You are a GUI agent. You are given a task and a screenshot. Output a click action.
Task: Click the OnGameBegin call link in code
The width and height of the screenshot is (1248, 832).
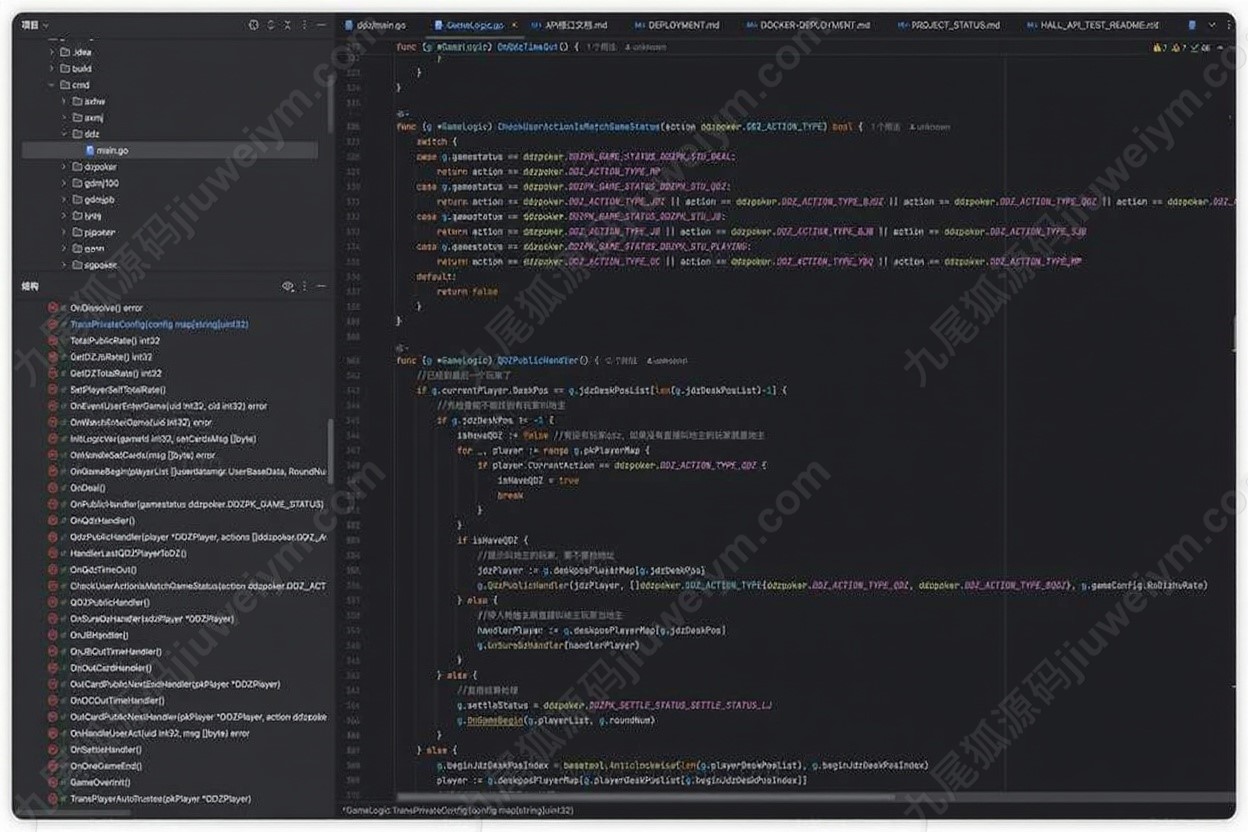[497, 720]
